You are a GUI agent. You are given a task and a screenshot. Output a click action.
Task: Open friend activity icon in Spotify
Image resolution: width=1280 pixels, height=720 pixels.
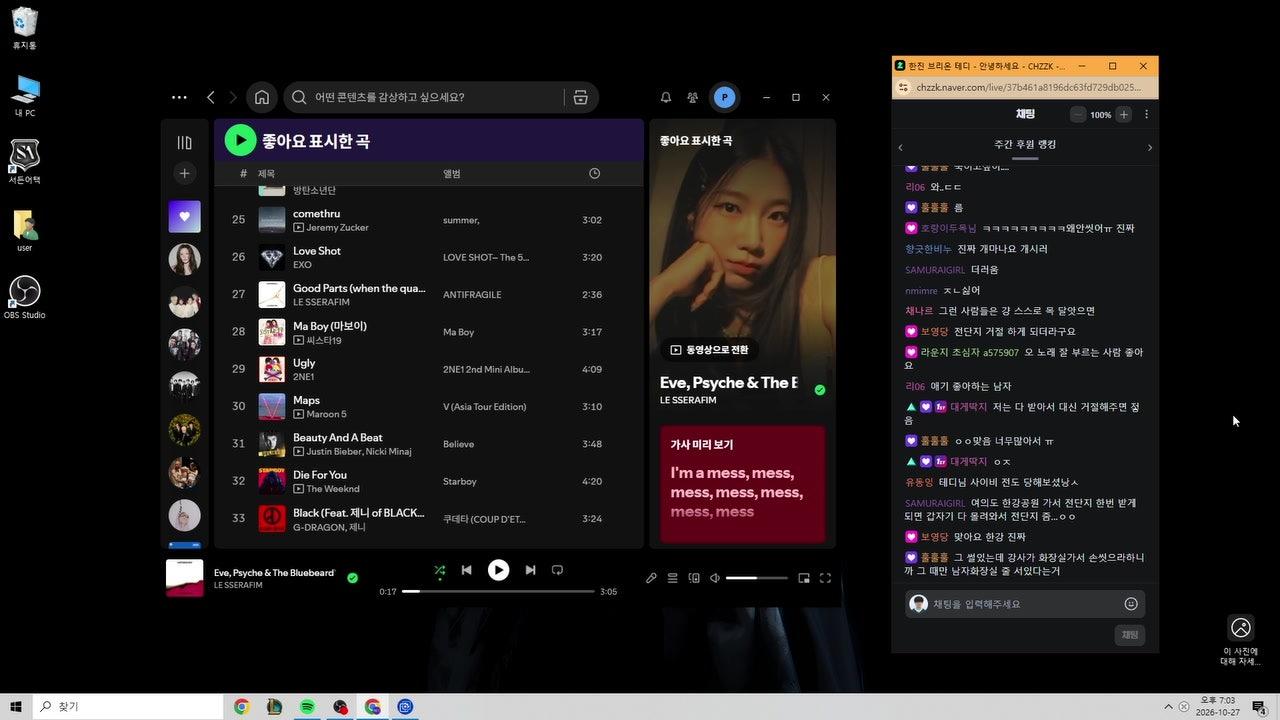click(x=692, y=97)
